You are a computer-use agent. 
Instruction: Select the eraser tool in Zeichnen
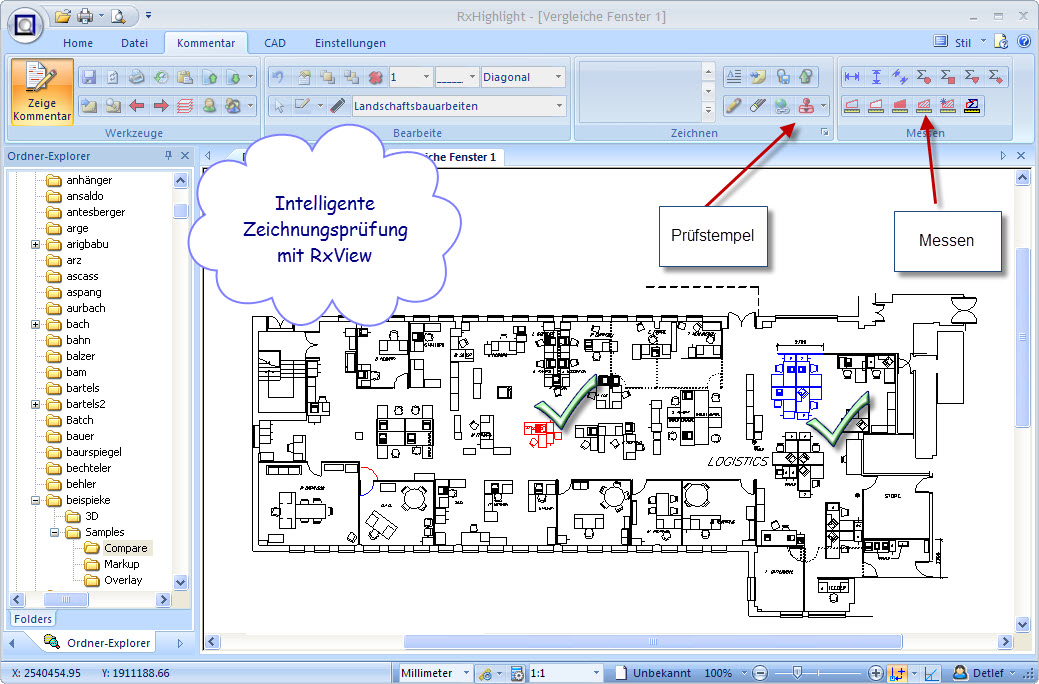[x=757, y=105]
